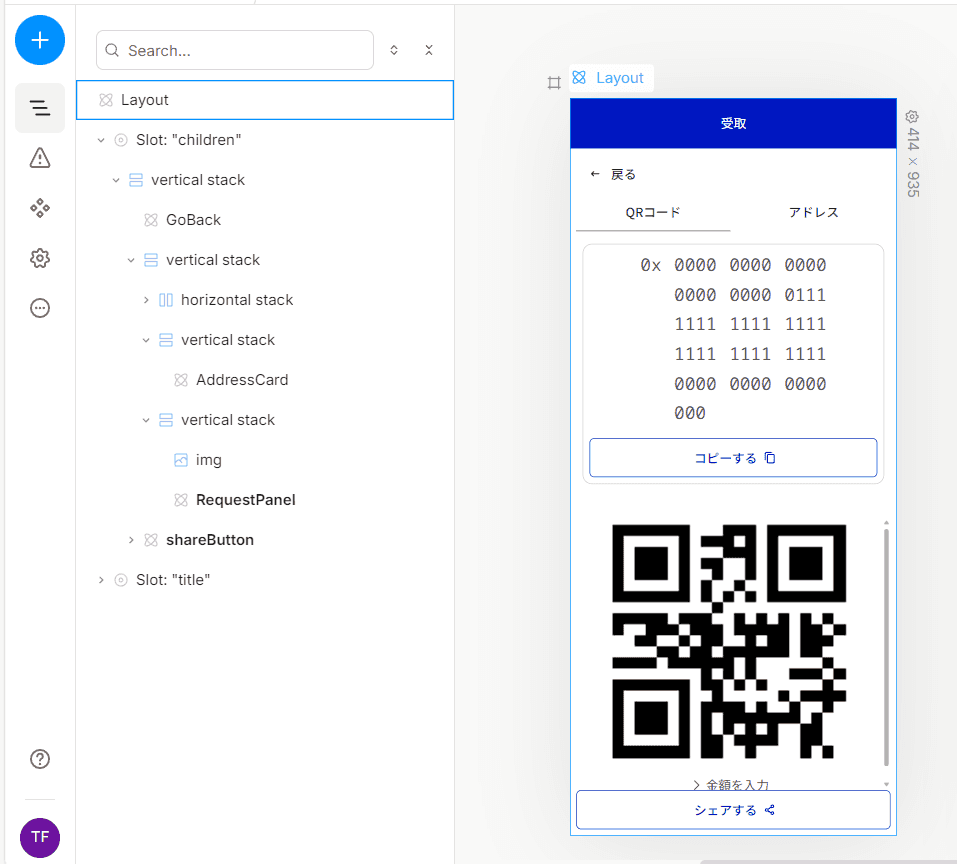Screen dimensions: 957x864
Task: Click the GoBack component icon
Action: (151, 220)
